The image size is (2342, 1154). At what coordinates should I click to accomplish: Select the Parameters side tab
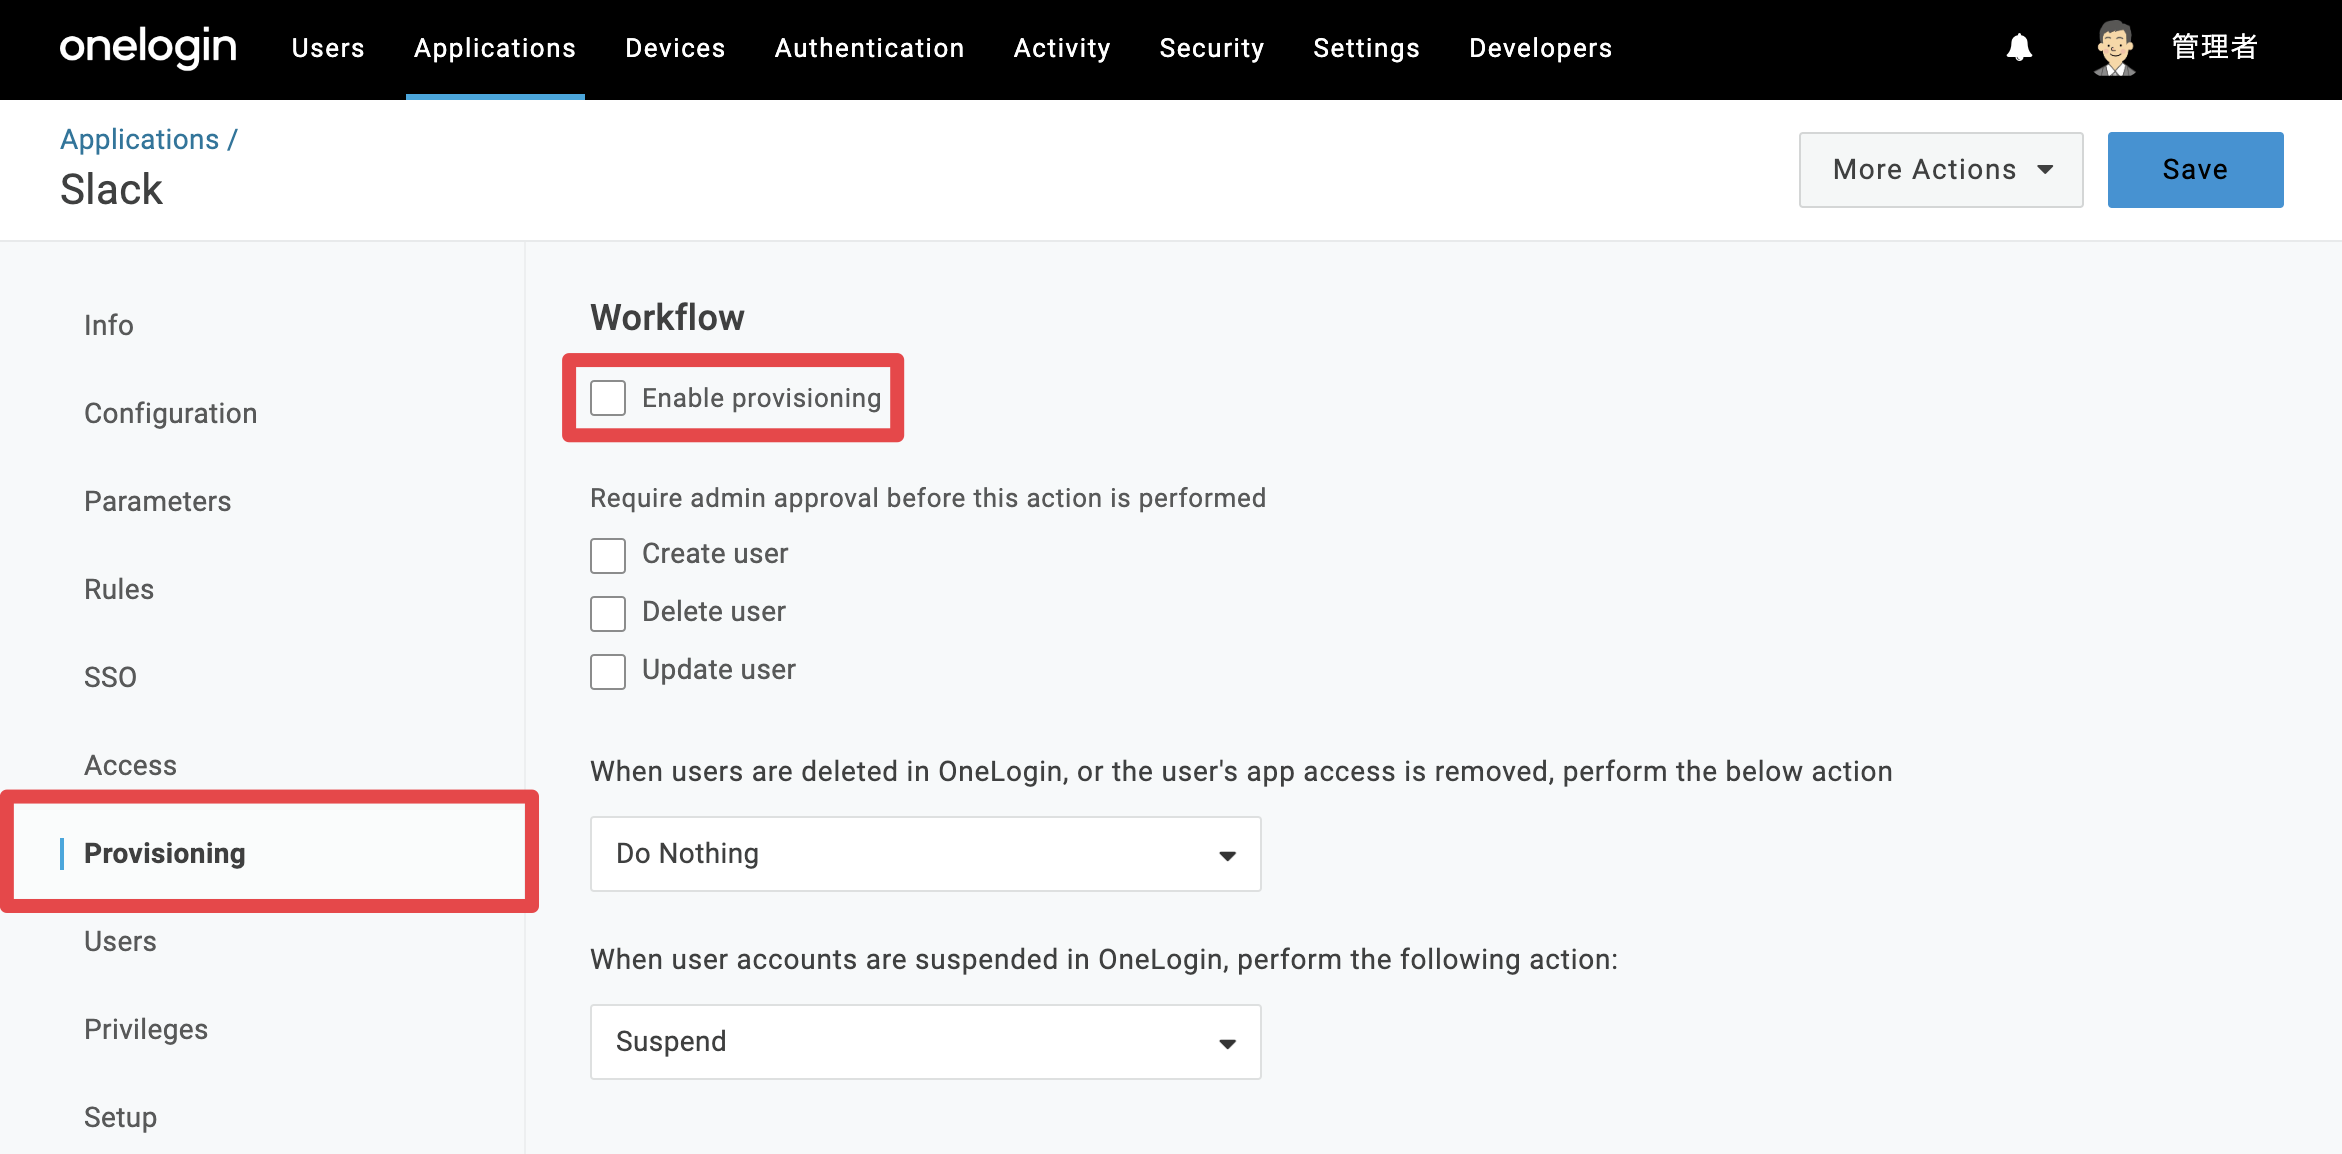(x=157, y=501)
